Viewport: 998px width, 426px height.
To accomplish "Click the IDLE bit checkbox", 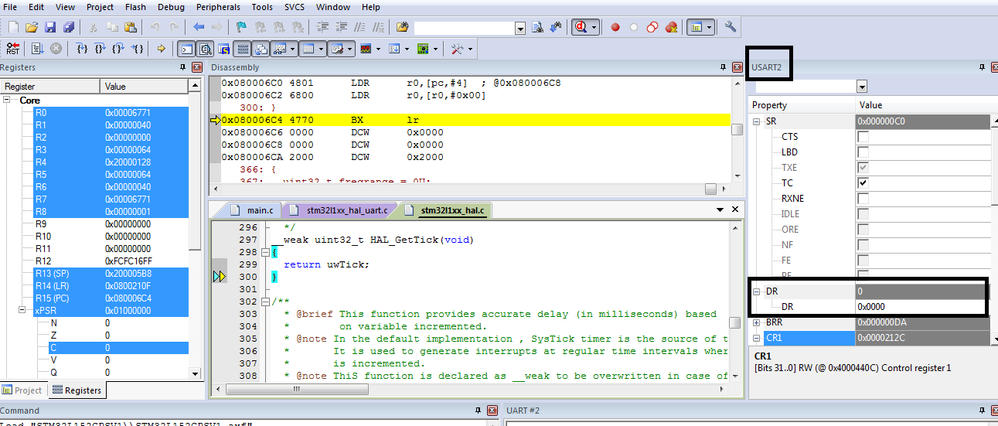I will [863, 214].
